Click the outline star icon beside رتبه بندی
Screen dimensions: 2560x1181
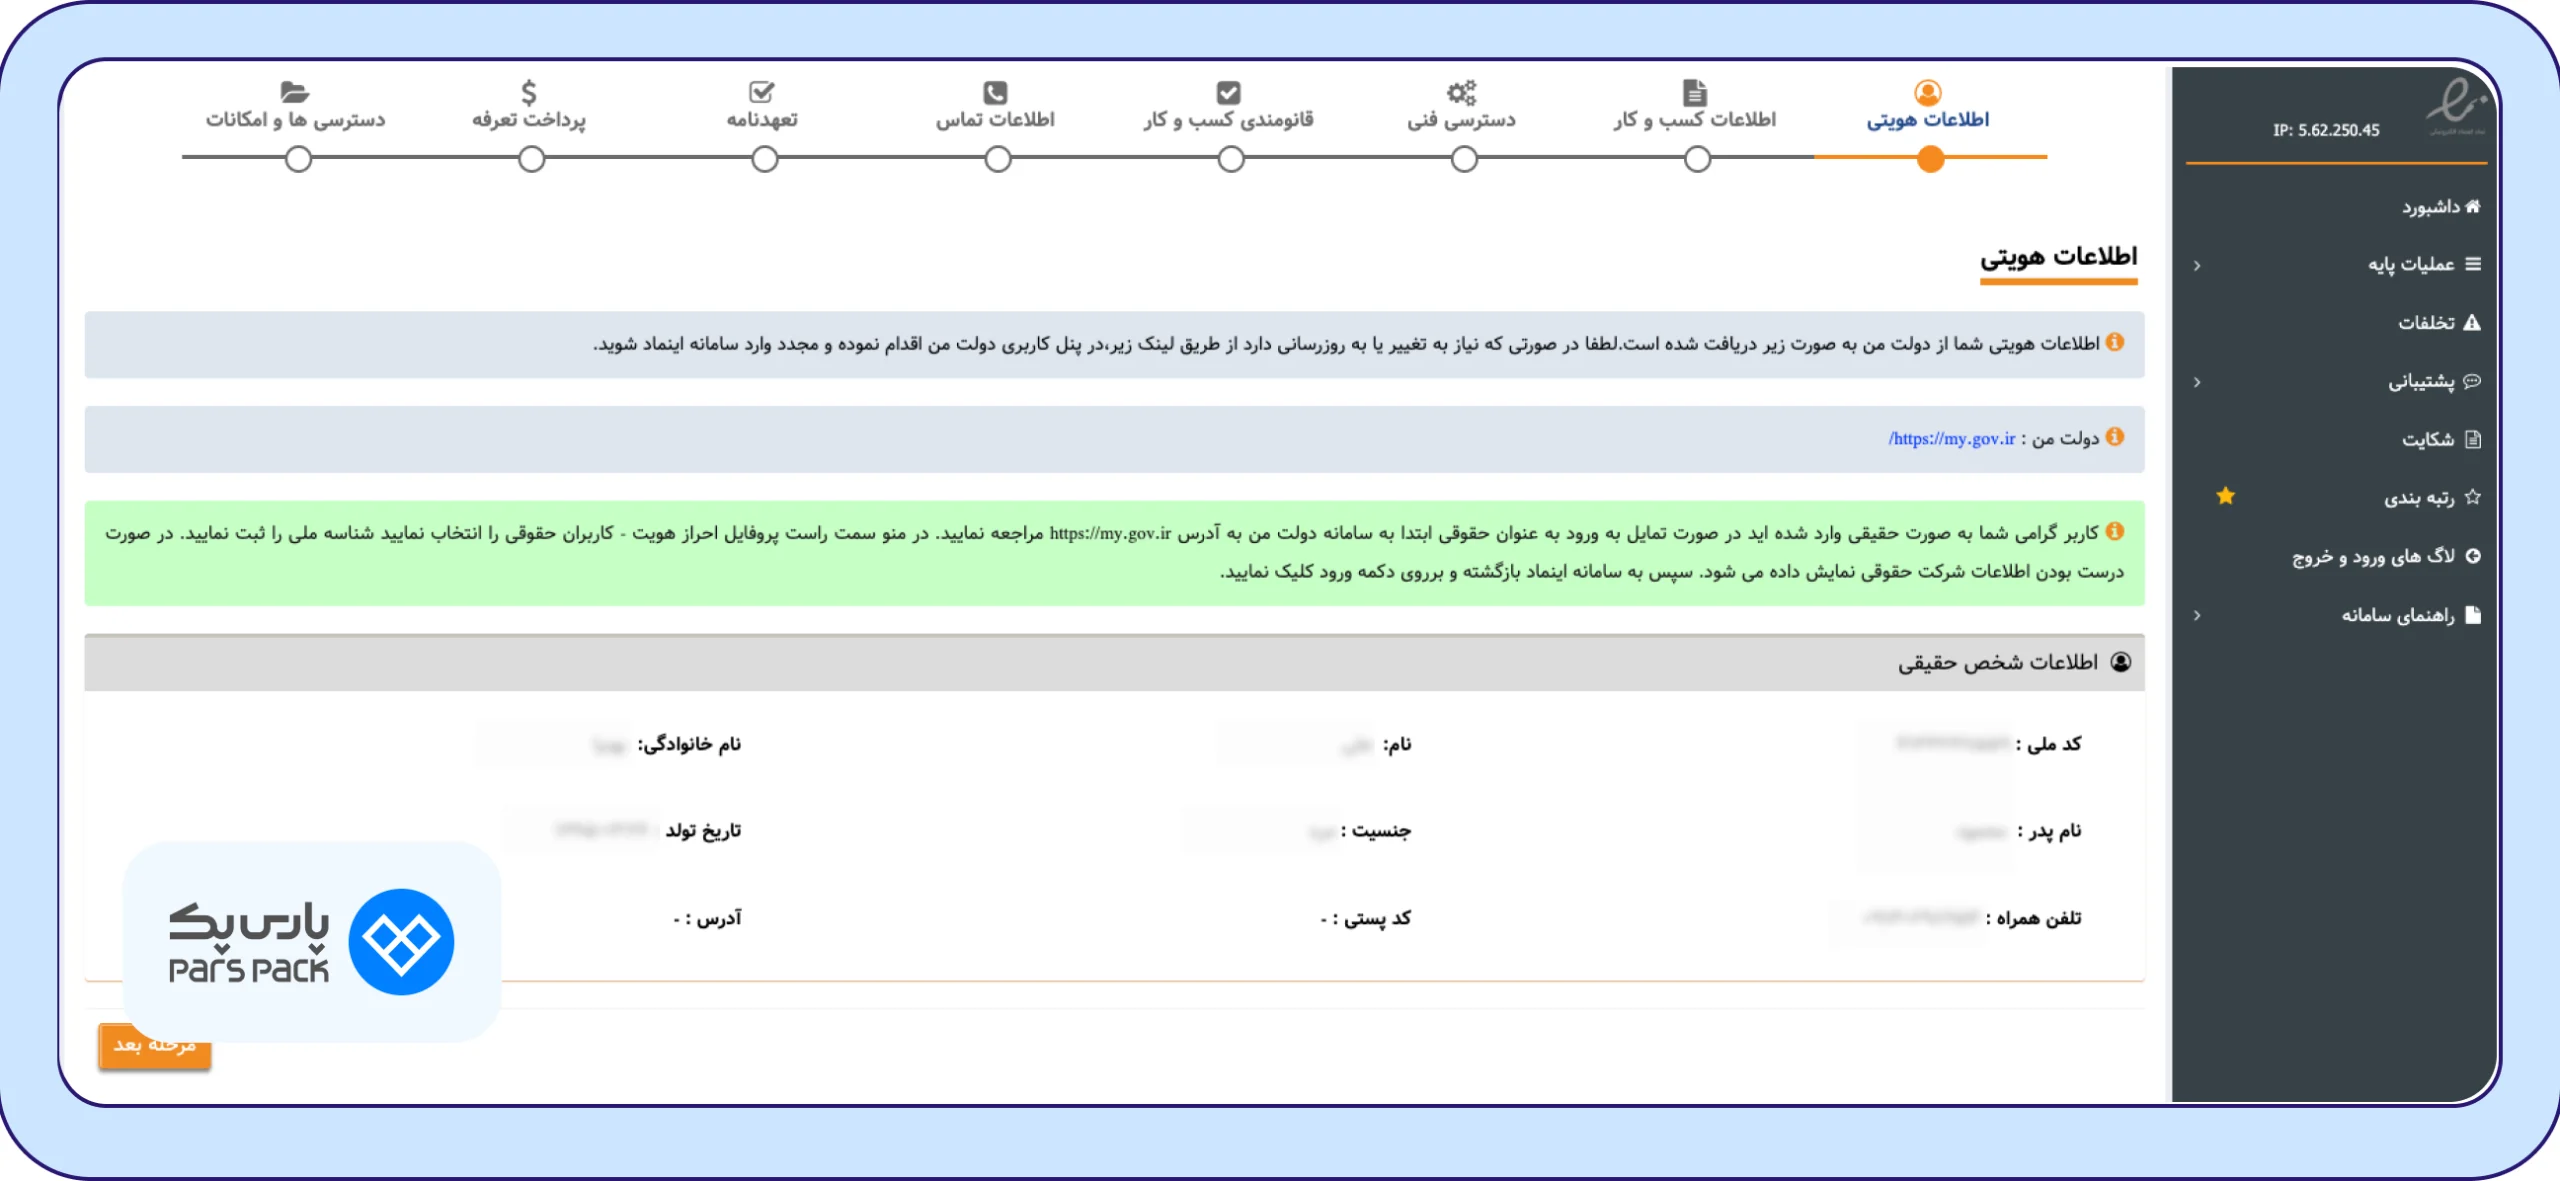click(2473, 497)
